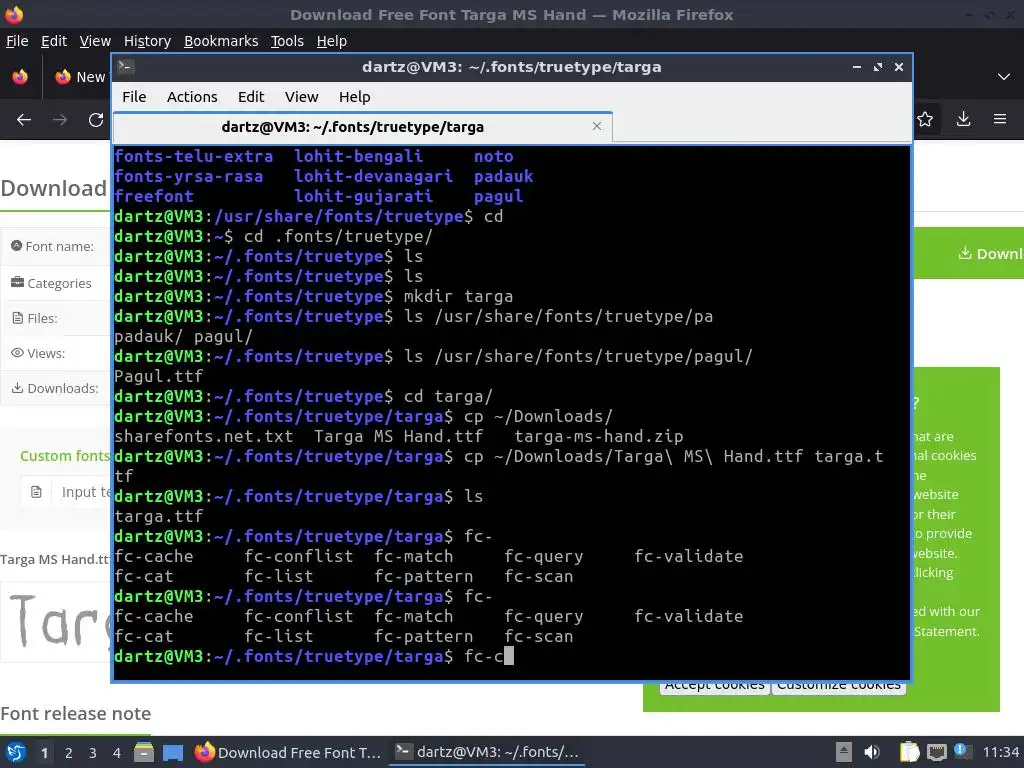Open Firefox File menu

click(17, 41)
